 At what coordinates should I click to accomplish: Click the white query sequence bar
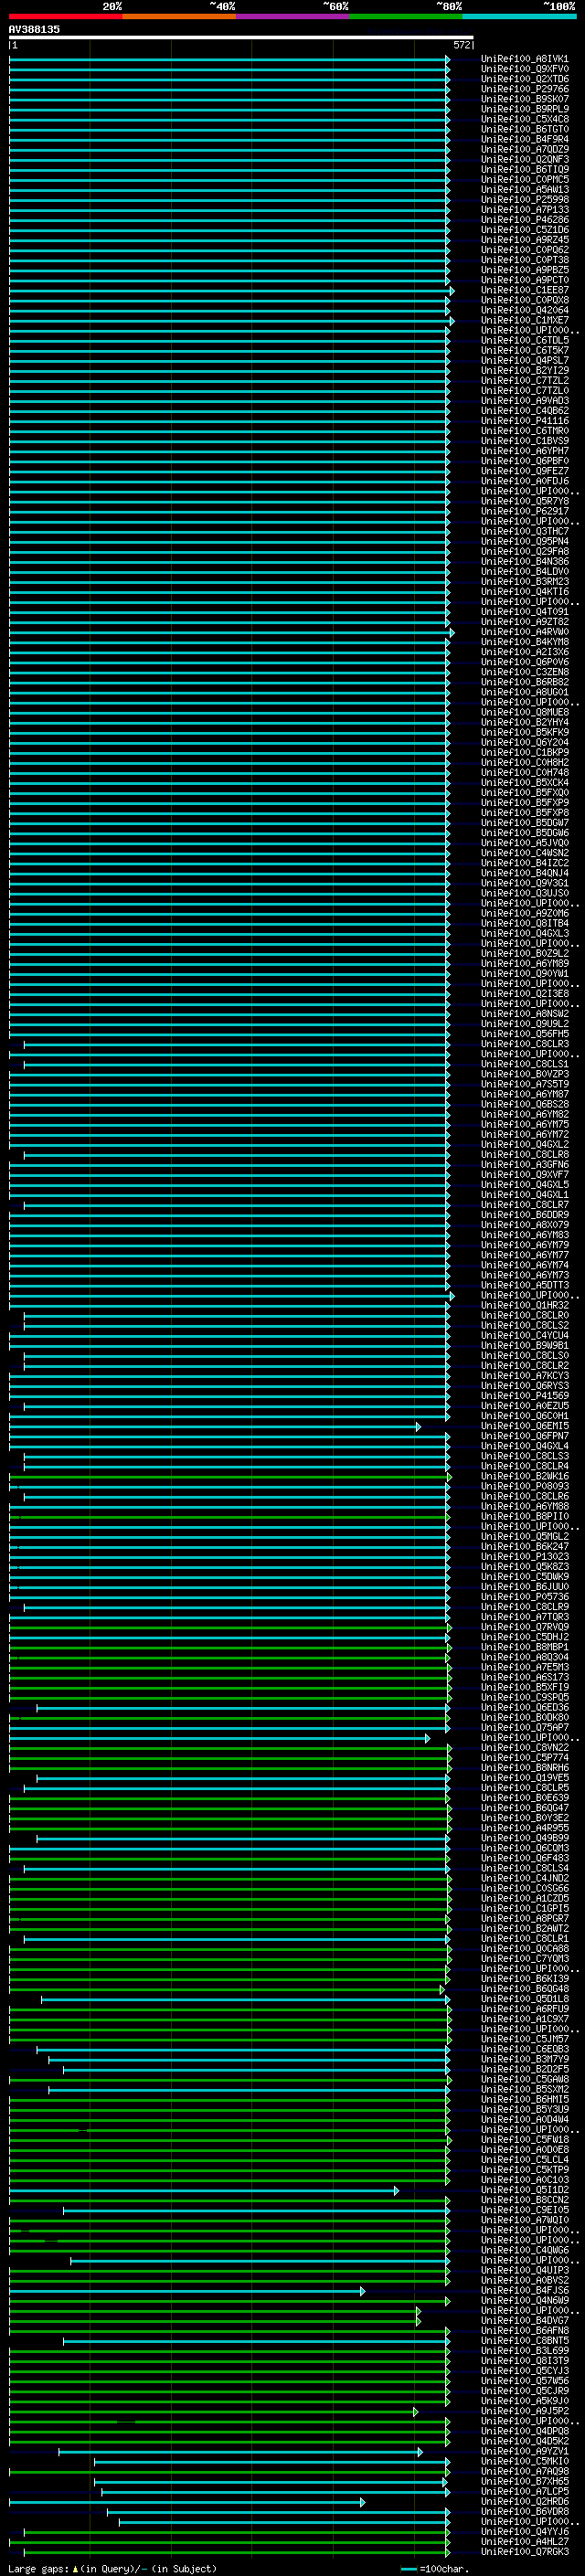tap(241, 37)
